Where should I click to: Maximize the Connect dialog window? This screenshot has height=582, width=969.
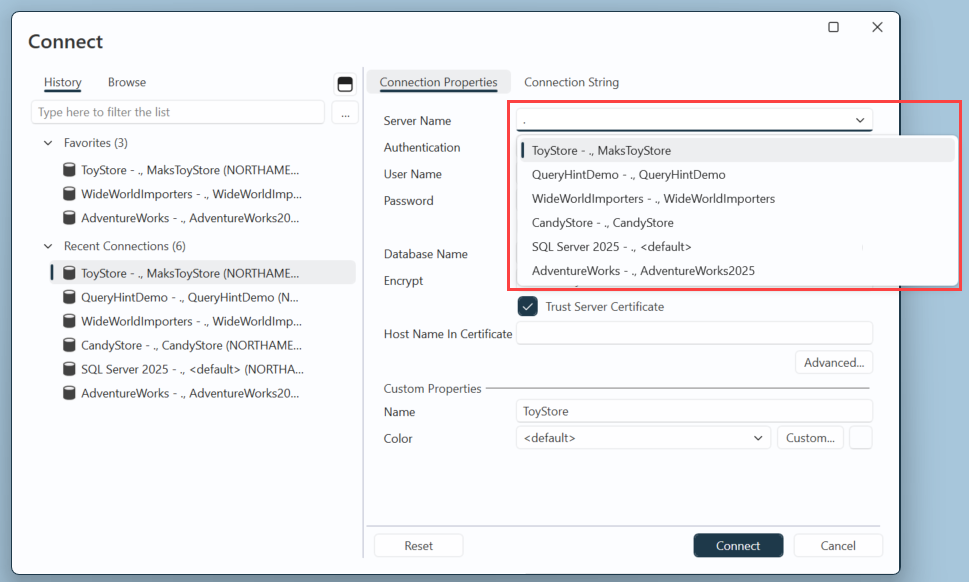833,27
